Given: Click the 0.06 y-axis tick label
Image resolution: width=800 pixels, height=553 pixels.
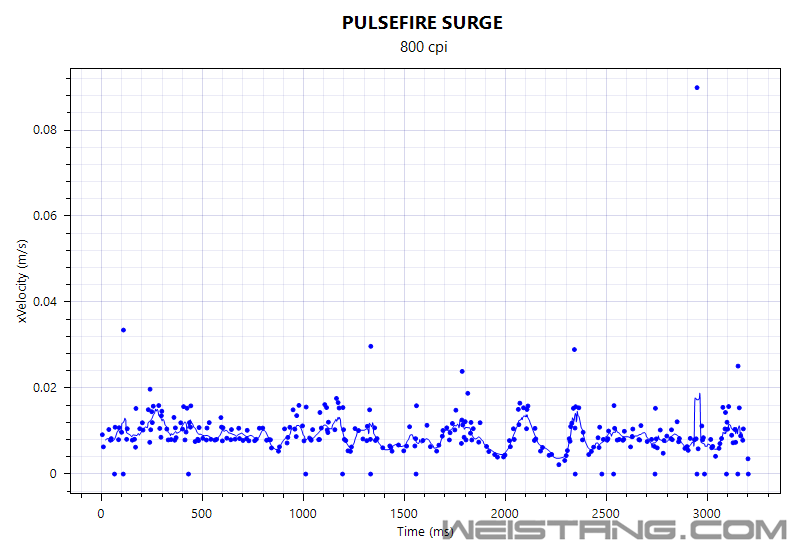Looking at the screenshot, I should tap(45, 216).
